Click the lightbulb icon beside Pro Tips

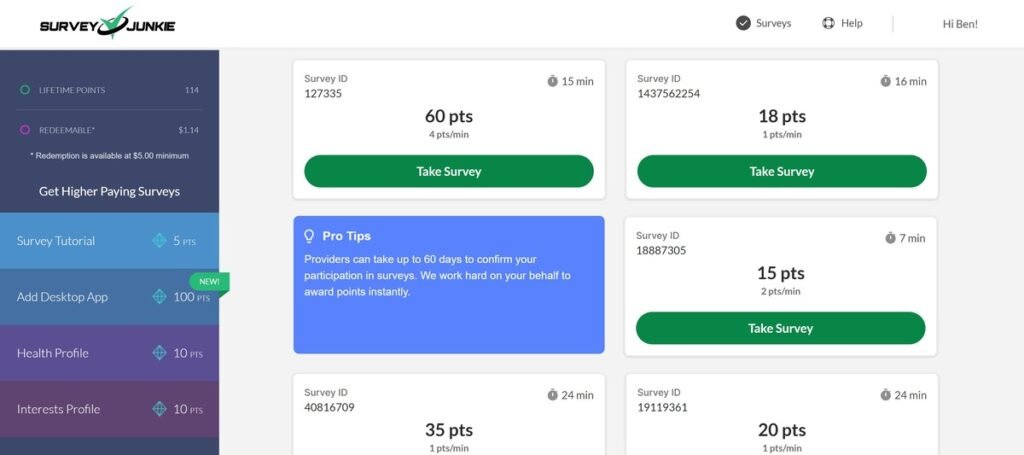coord(309,236)
